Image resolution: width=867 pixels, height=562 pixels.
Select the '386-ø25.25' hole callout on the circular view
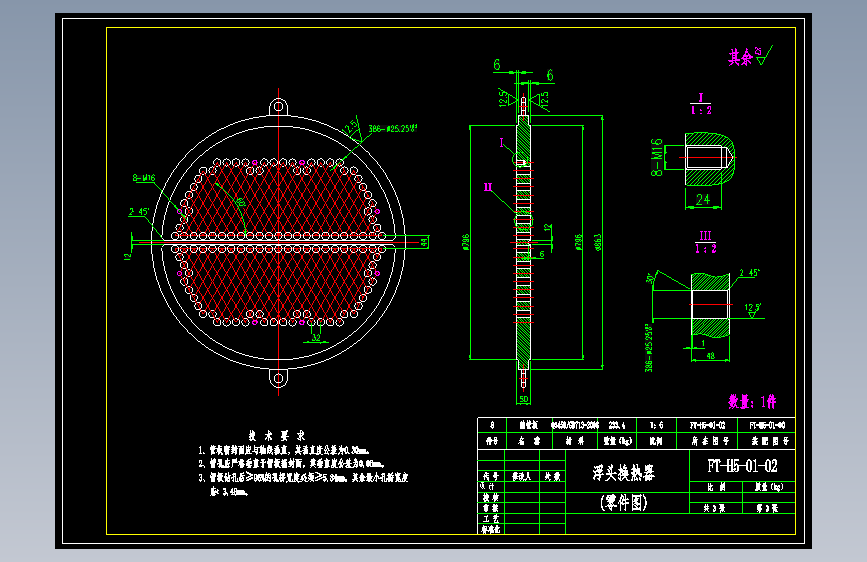coord(393,128)
